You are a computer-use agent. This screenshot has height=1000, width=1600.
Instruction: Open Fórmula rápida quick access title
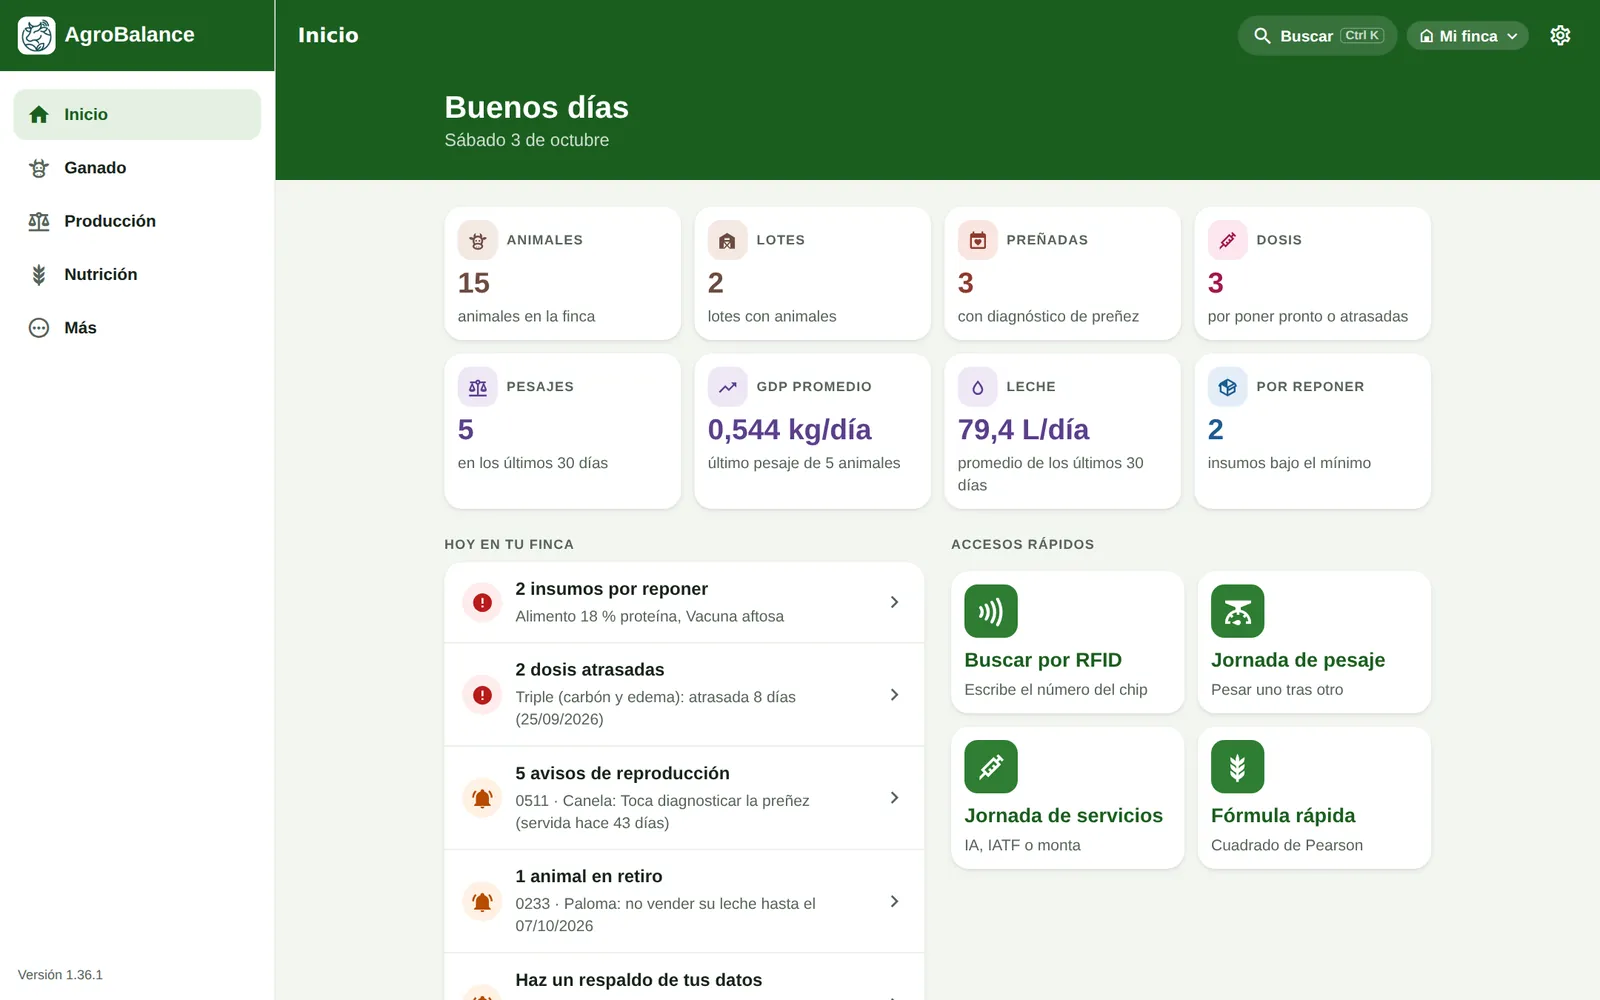(1283, 816)
